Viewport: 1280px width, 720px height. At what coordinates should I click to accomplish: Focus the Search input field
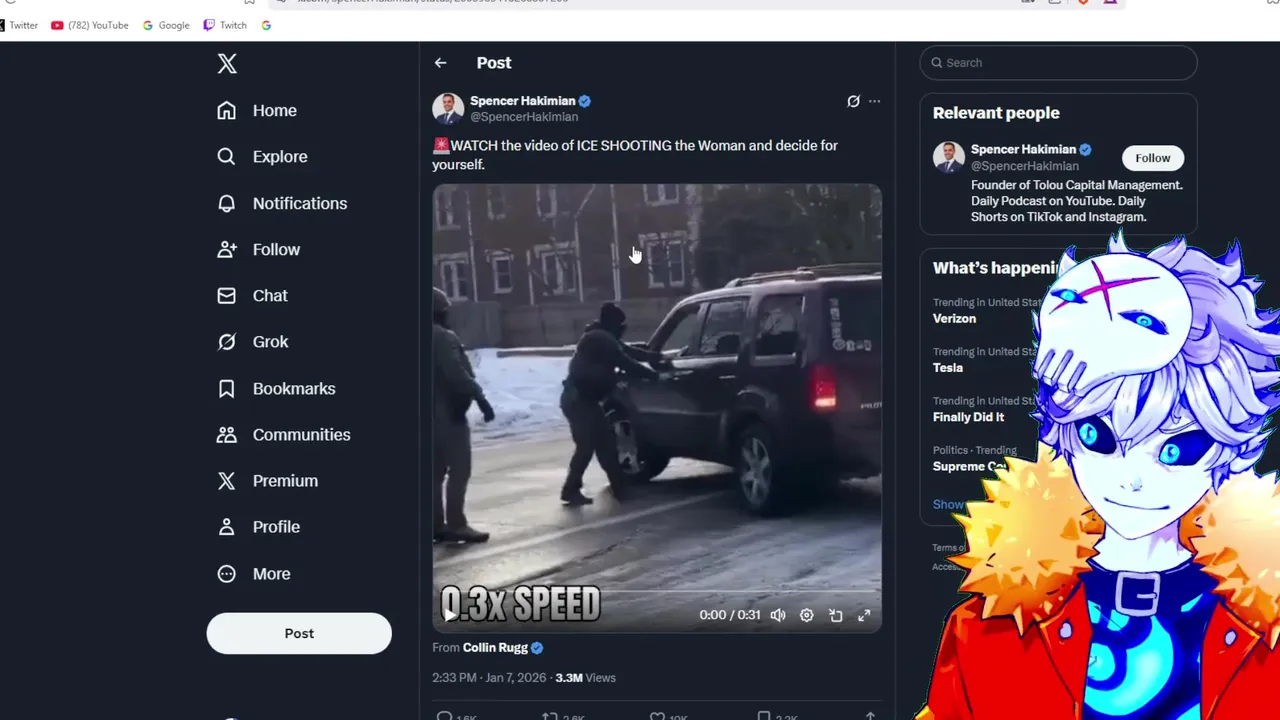(1058, 62)
